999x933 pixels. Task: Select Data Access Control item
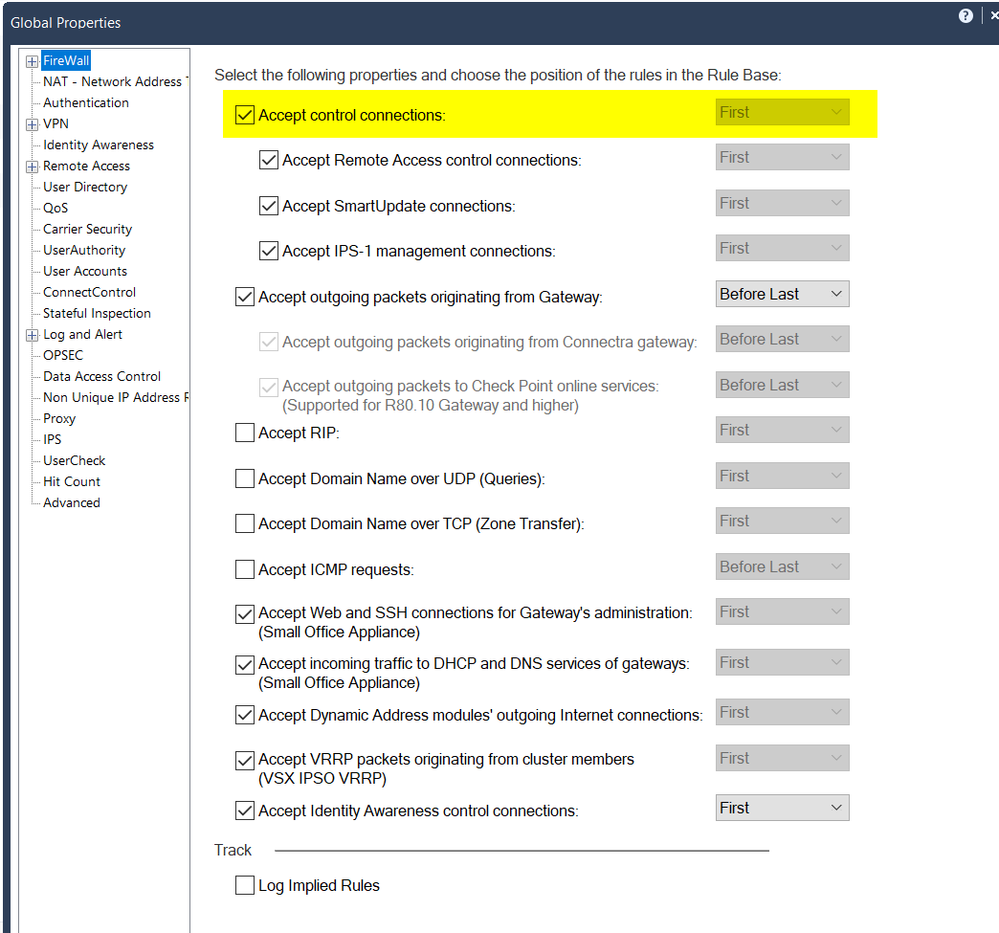coord(101,376)
